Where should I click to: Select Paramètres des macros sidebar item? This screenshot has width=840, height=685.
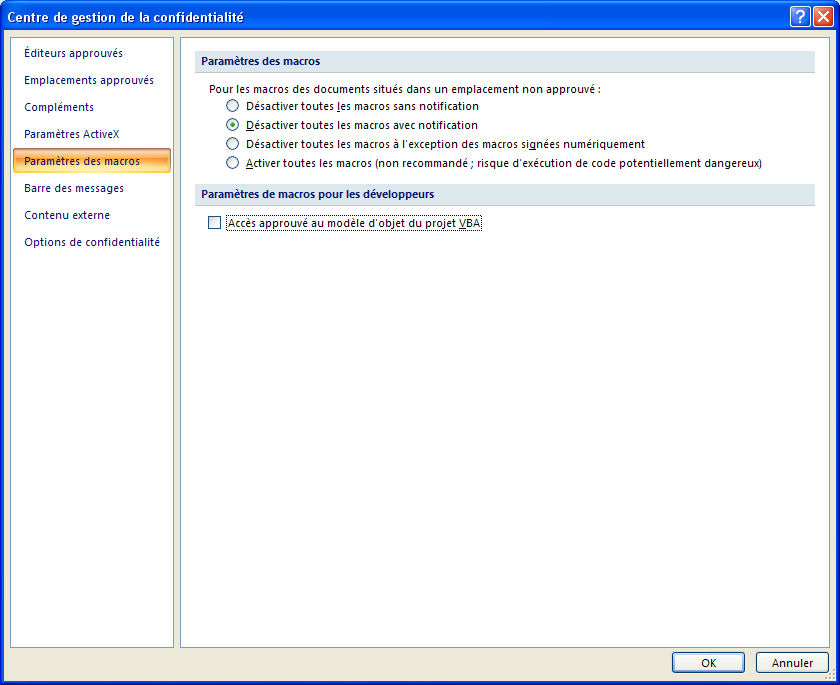pyautogui.click(x=82, y=161)
